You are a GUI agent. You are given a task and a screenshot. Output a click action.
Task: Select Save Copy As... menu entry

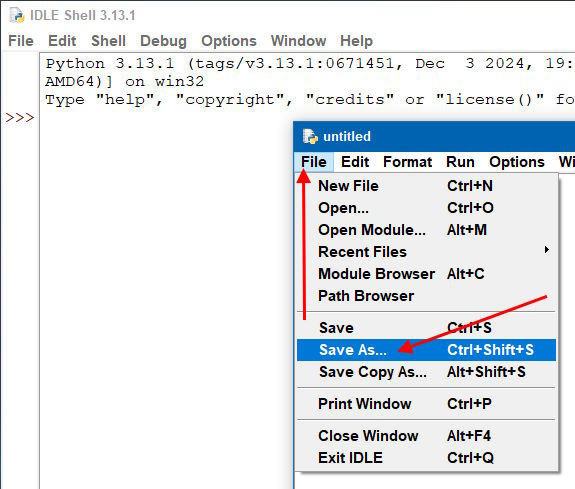pos(426,372)
